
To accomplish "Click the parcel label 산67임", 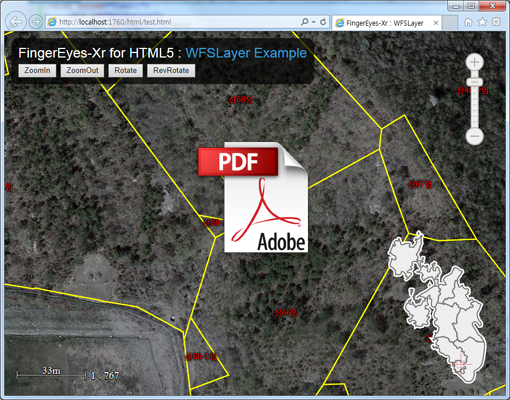I will tap(420, 184).
